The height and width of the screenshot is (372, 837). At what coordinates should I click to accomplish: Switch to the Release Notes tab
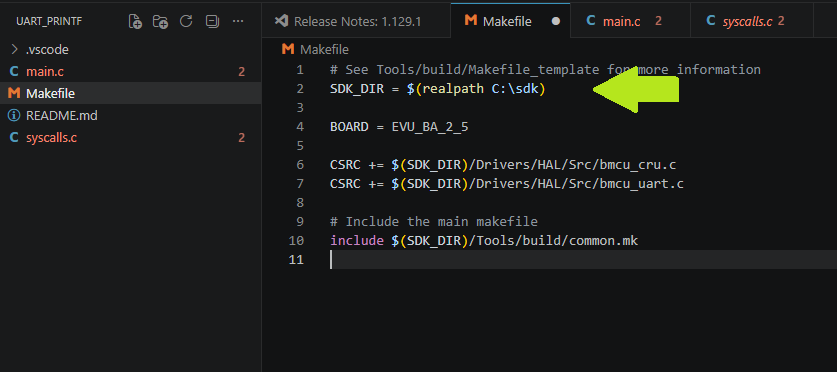tap(356, 21)
